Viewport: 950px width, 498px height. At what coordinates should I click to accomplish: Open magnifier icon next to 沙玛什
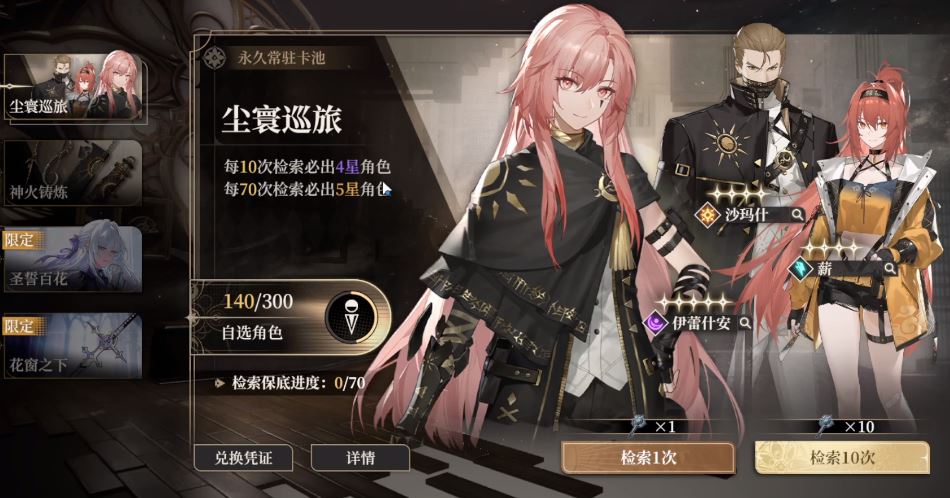pyautogui.click(x=797, y=214)
